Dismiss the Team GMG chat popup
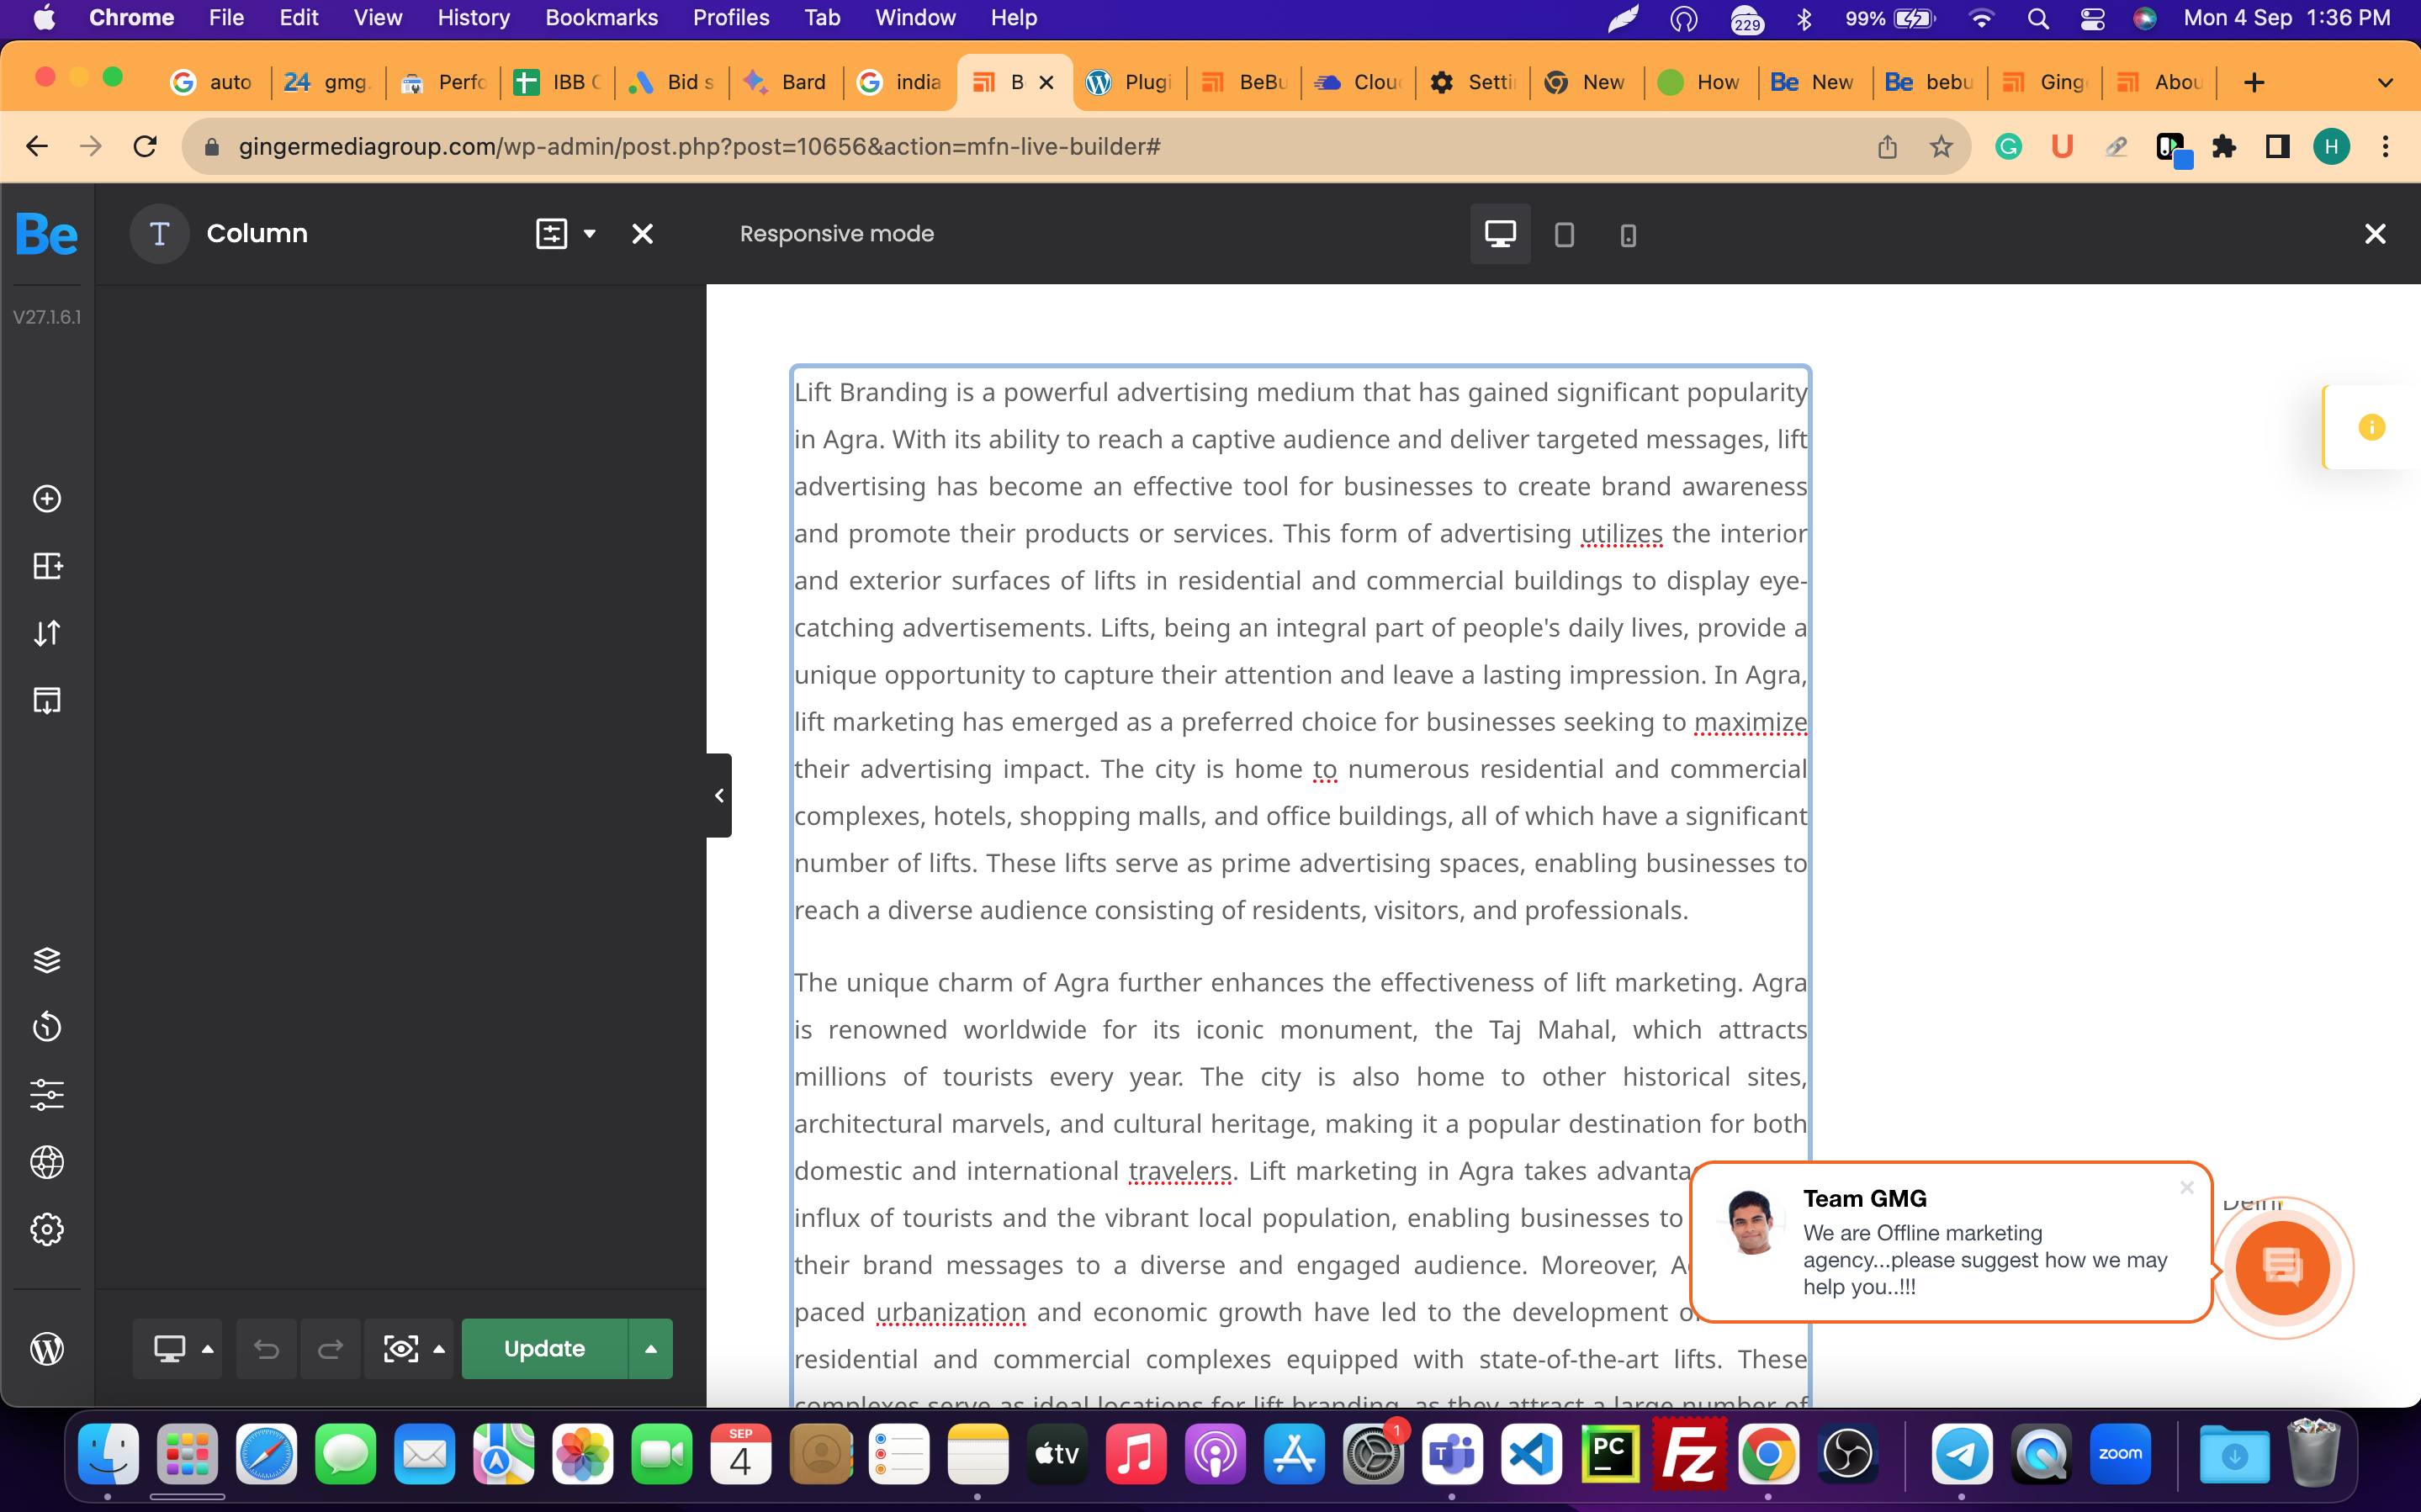The width and height of the screenshot is (2421, 1512). [x=2187, y=1187]
